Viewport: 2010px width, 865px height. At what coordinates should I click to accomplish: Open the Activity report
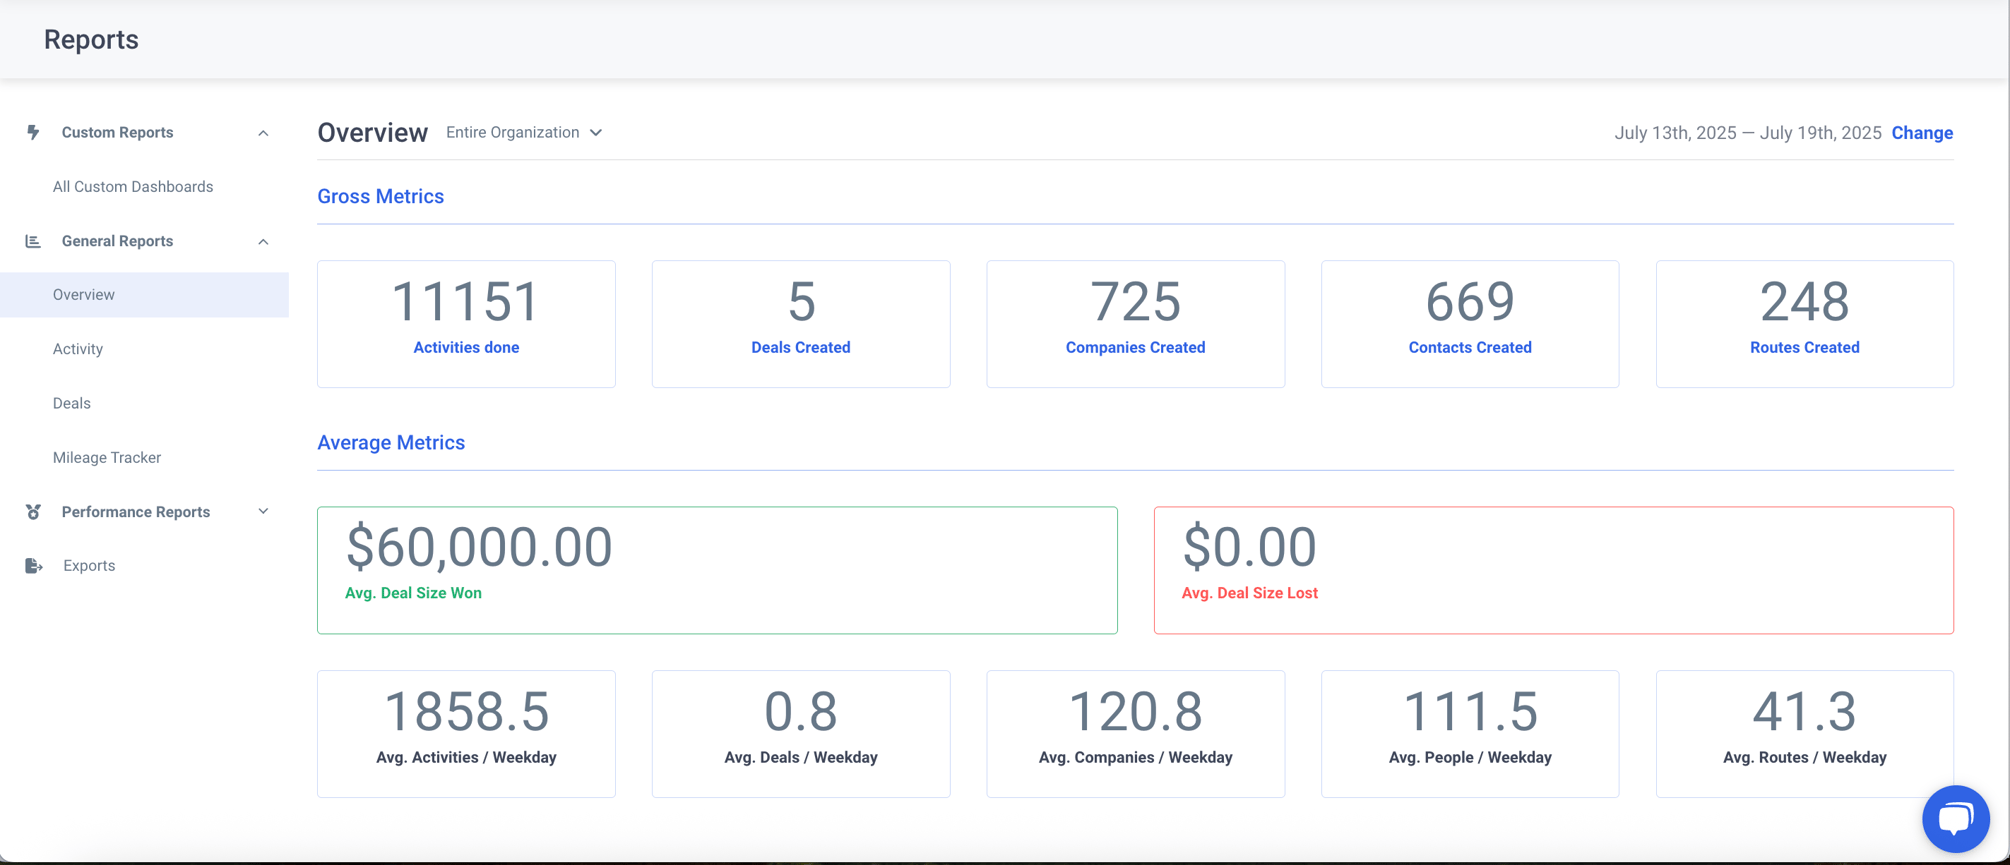[78, 349]
